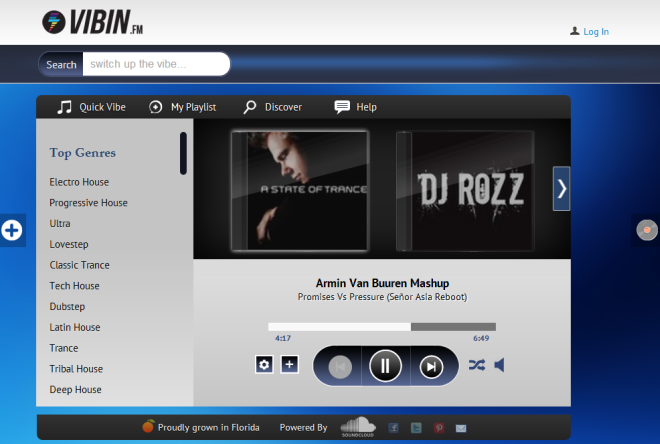660x444 pixels.
Task: Expand the left side plus panel
Action: (12, 230)
